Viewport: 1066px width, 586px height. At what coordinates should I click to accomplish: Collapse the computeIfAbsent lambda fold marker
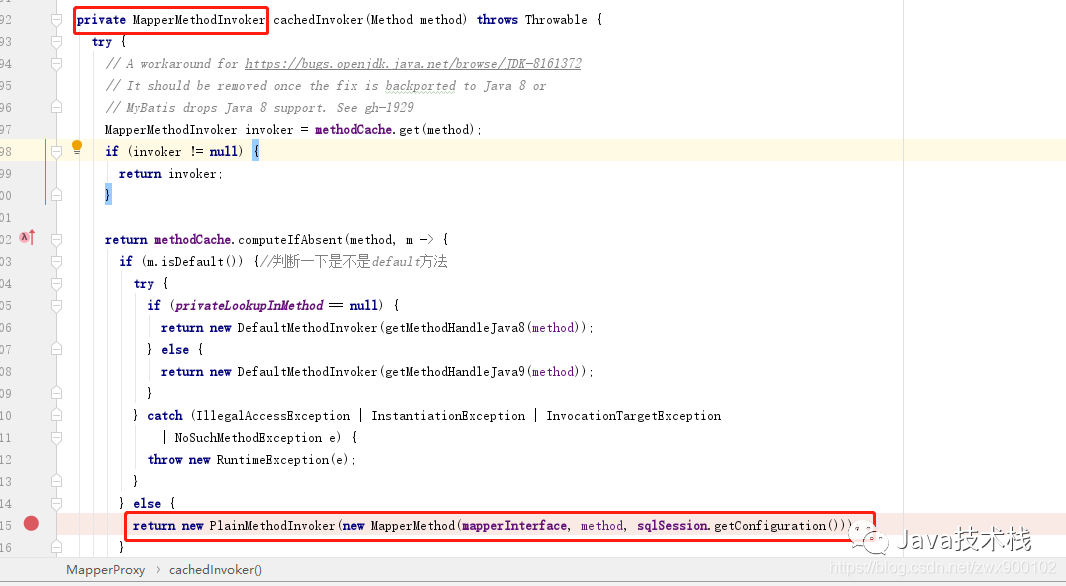(56, 239)
